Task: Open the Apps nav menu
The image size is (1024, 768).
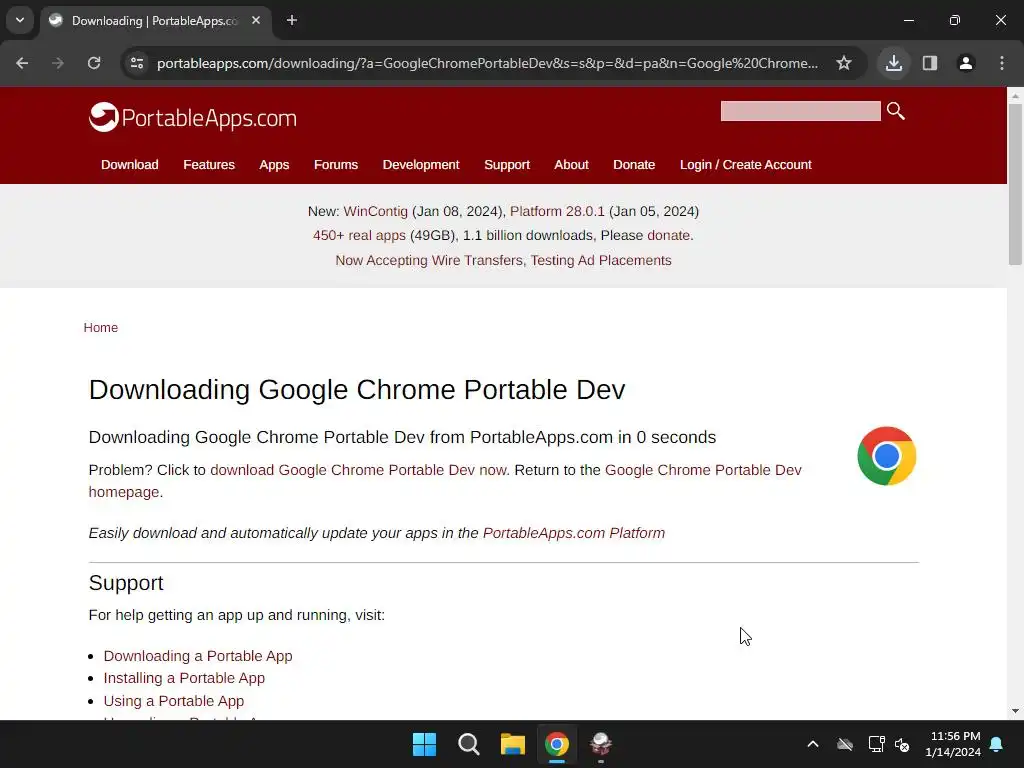Action: [x=274, y=165]
